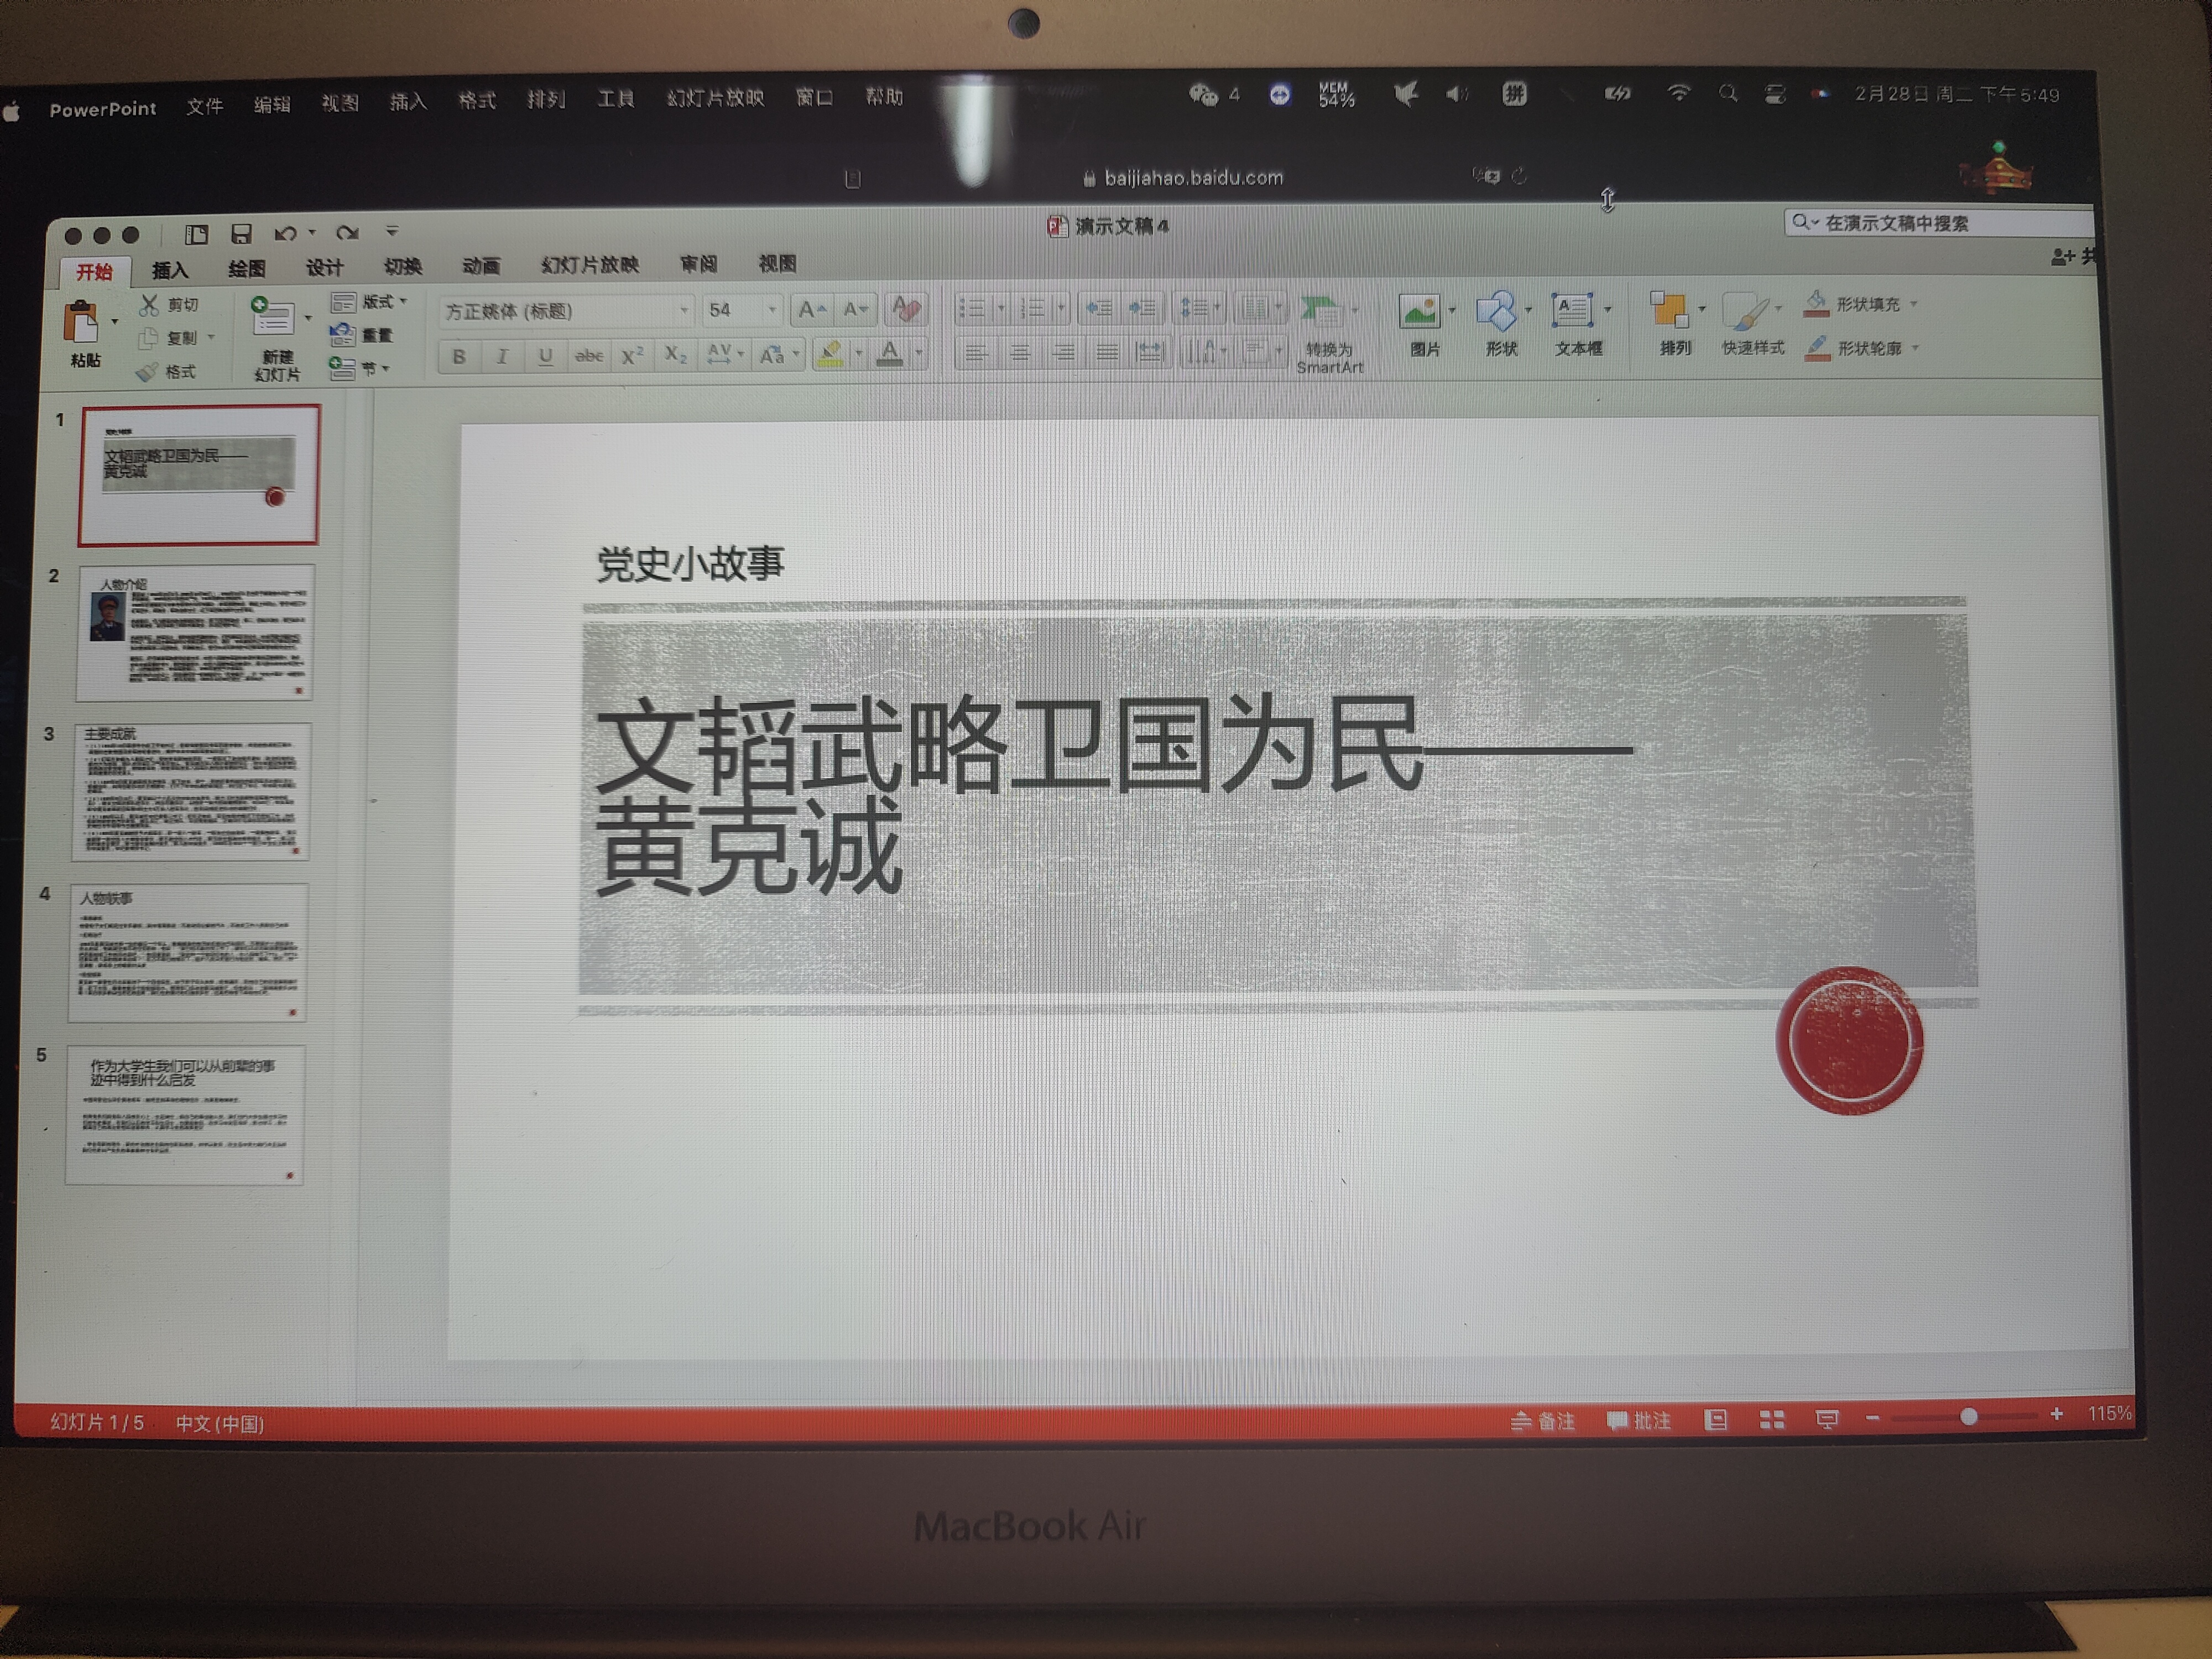Expand the Layout (版式) dropdown
The width and height of the screenshot is (2212, 1659).
[403, 301]
